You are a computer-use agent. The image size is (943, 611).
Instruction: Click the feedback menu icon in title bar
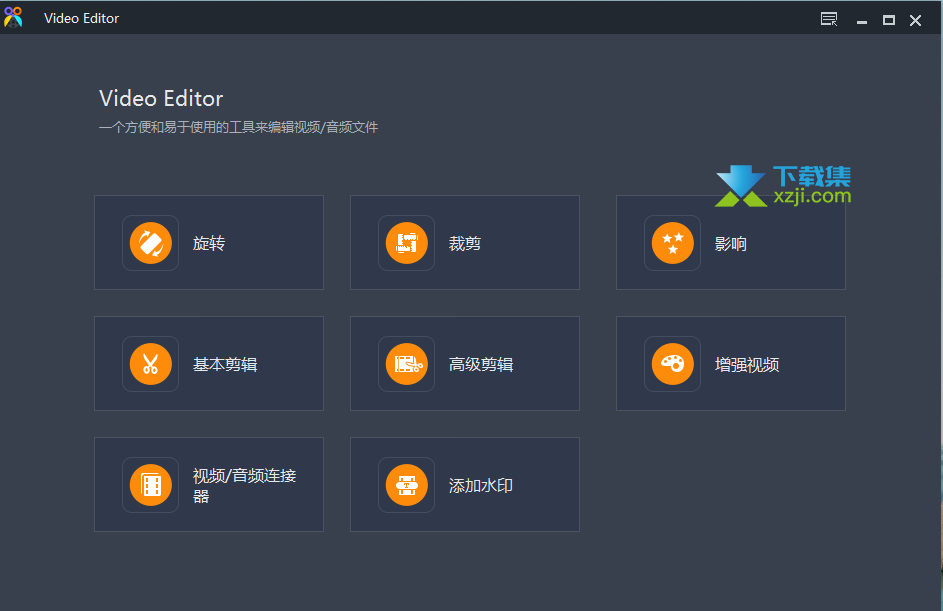[x=829, y=19]
